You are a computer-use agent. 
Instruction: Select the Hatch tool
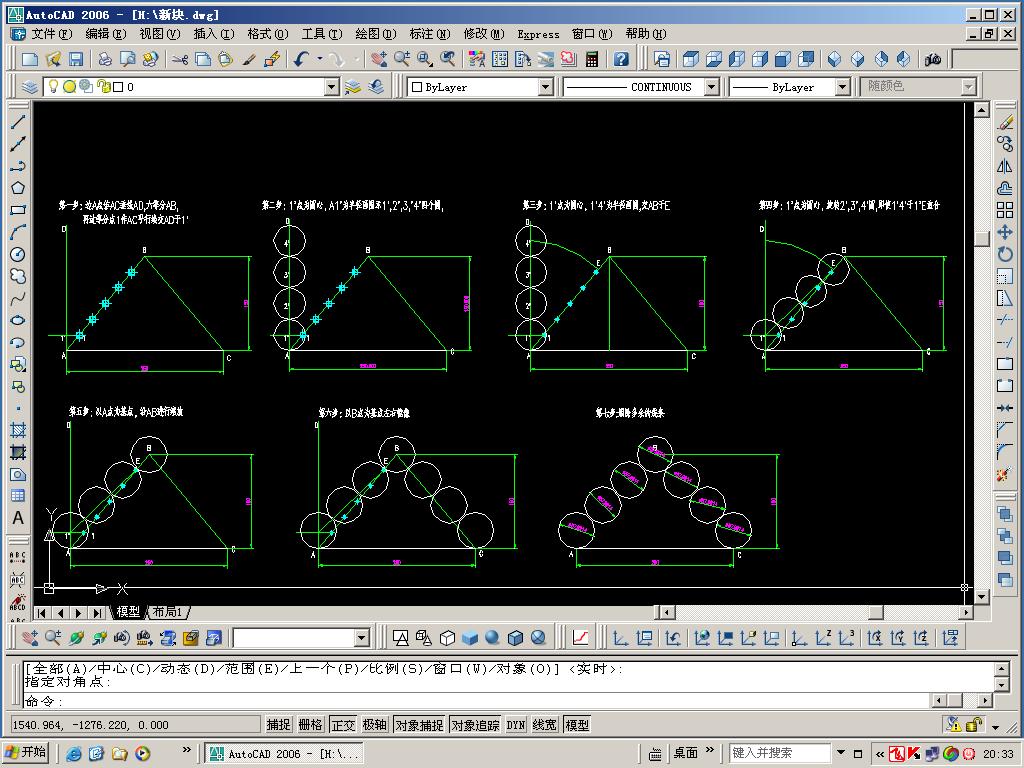click(x=18, y=430)
